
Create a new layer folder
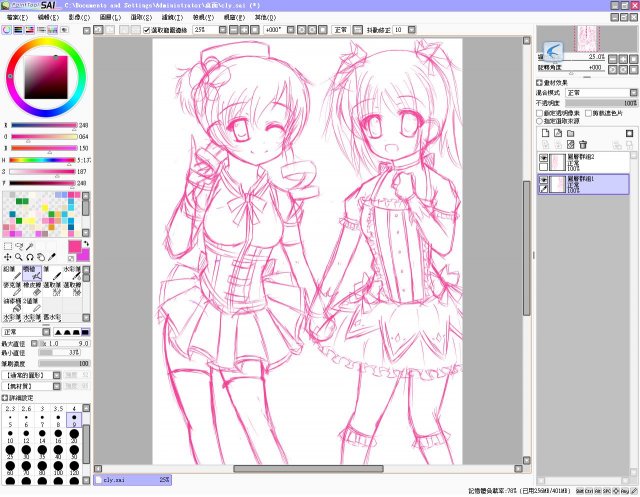coord(571,131)
